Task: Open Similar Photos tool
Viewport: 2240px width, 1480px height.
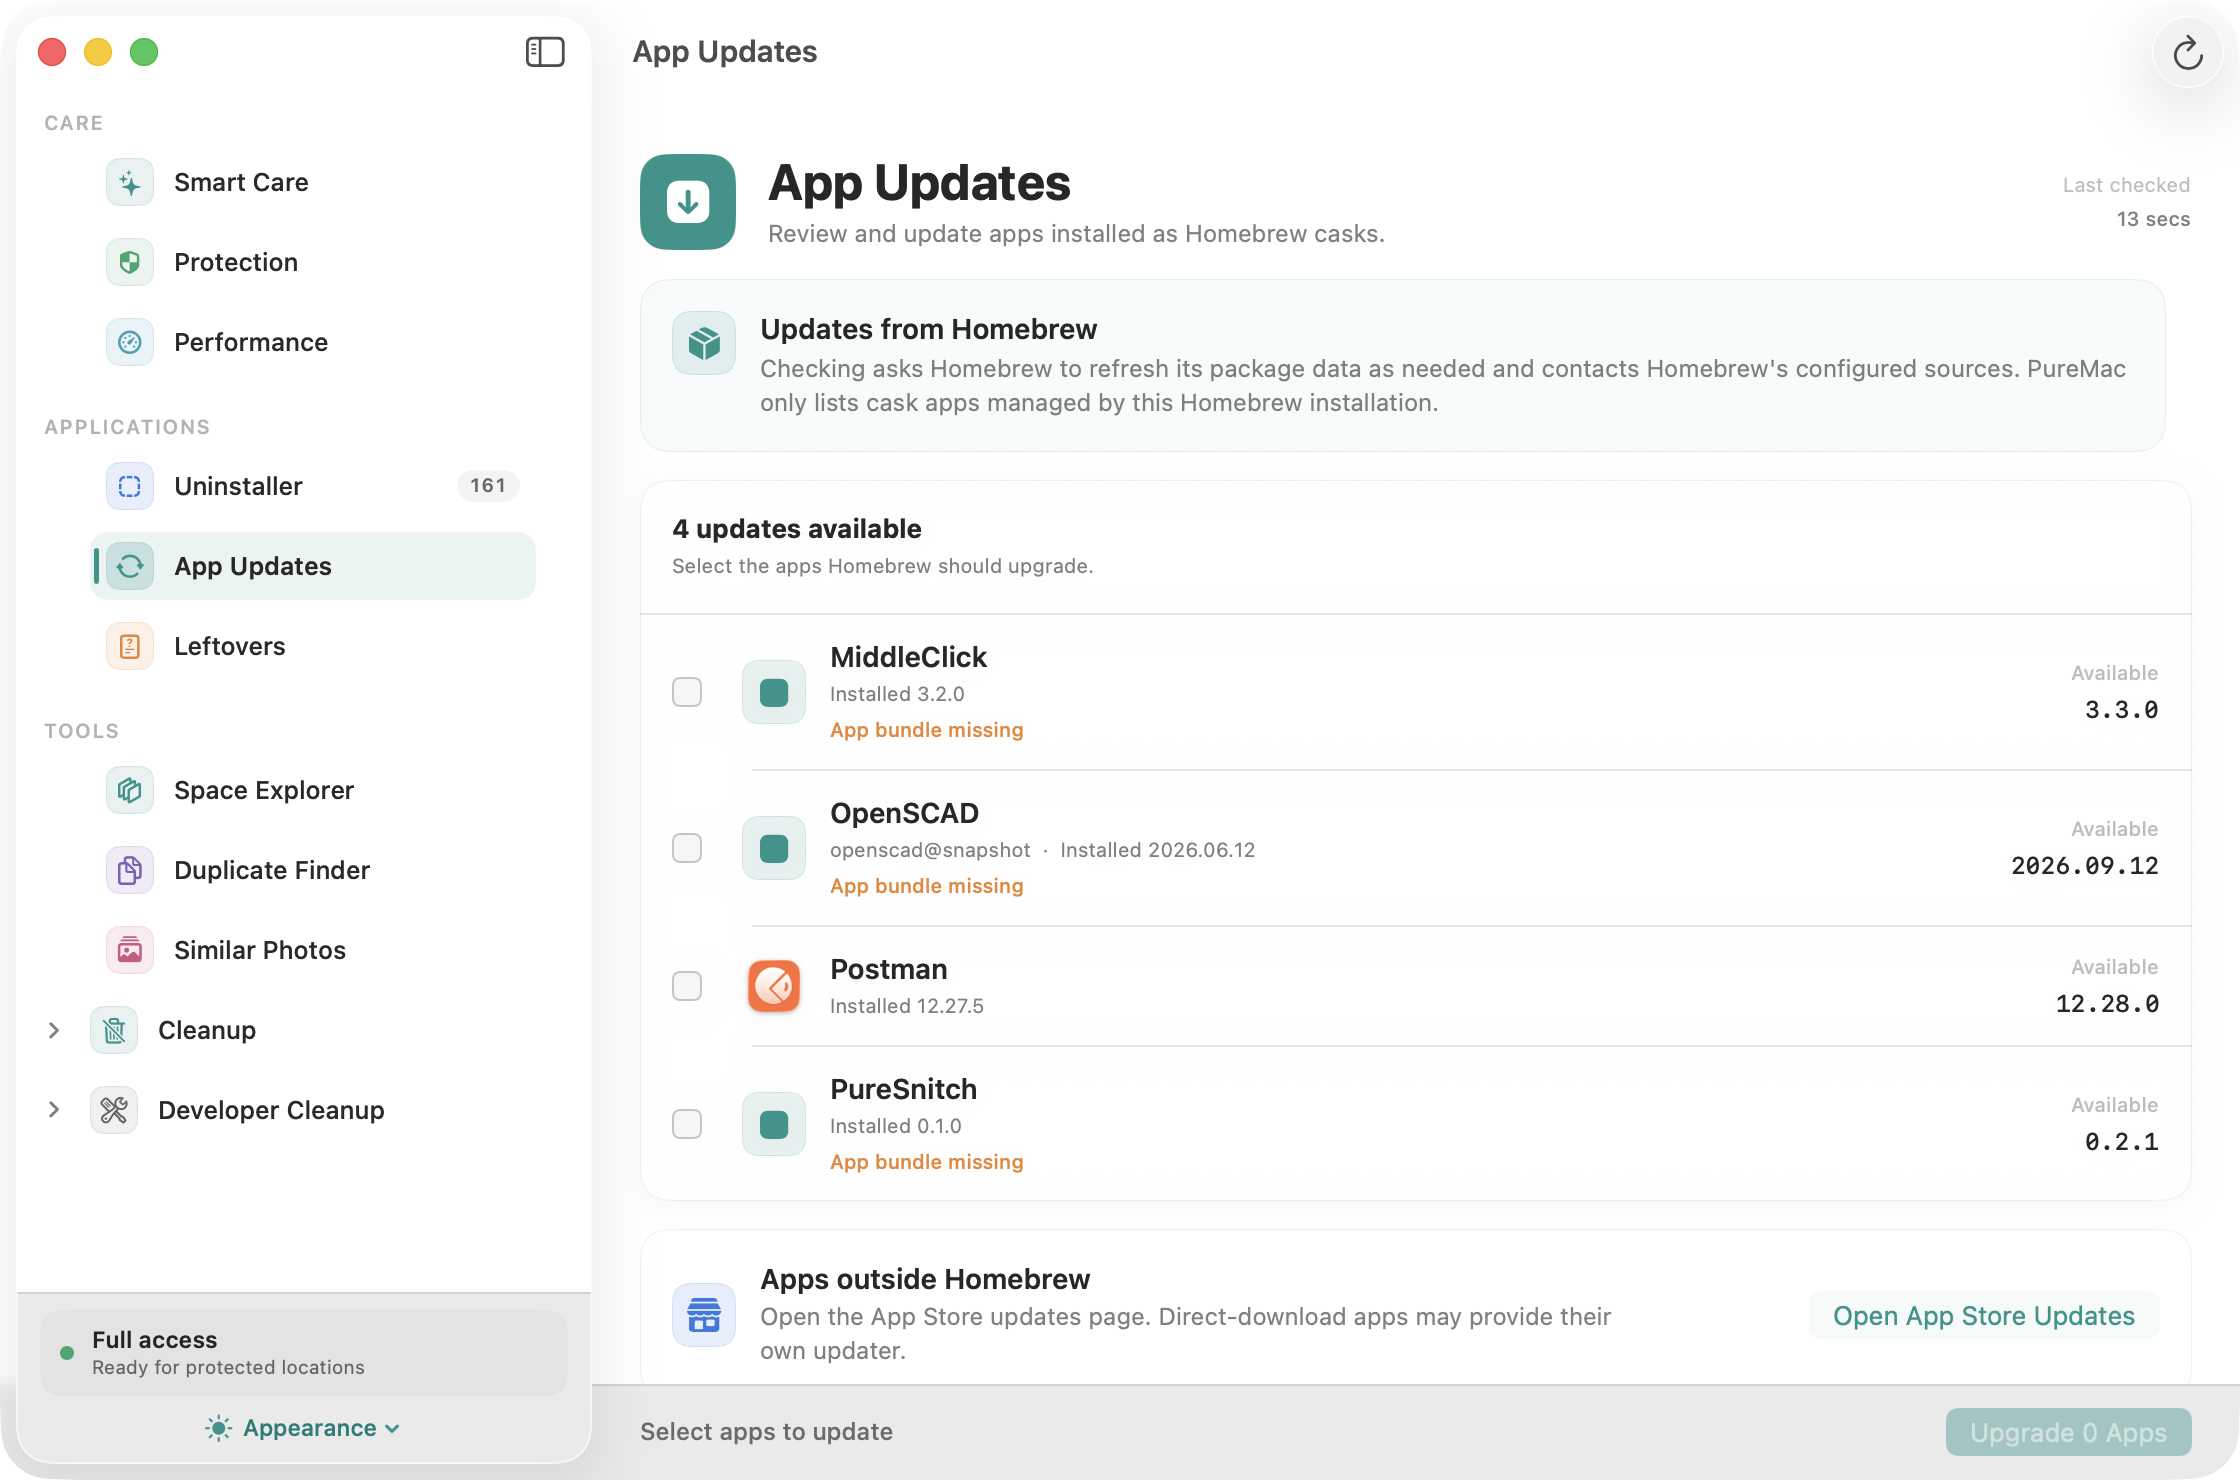Action: pos(313,951)
